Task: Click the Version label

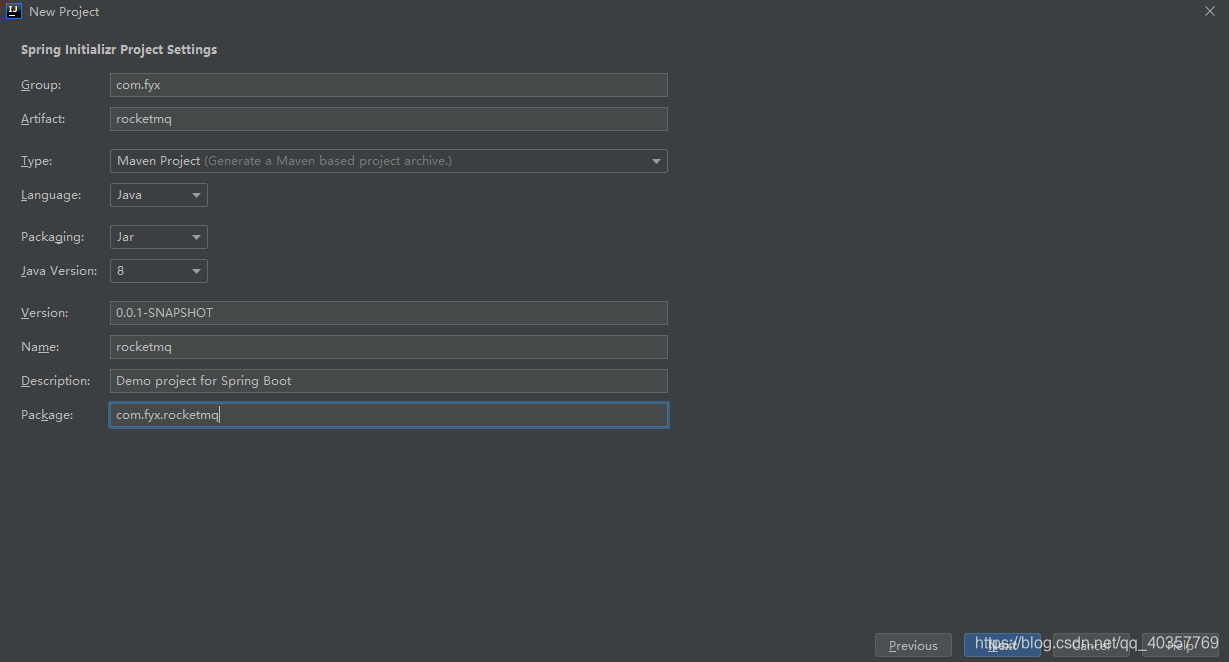Action: pos(45,313)
